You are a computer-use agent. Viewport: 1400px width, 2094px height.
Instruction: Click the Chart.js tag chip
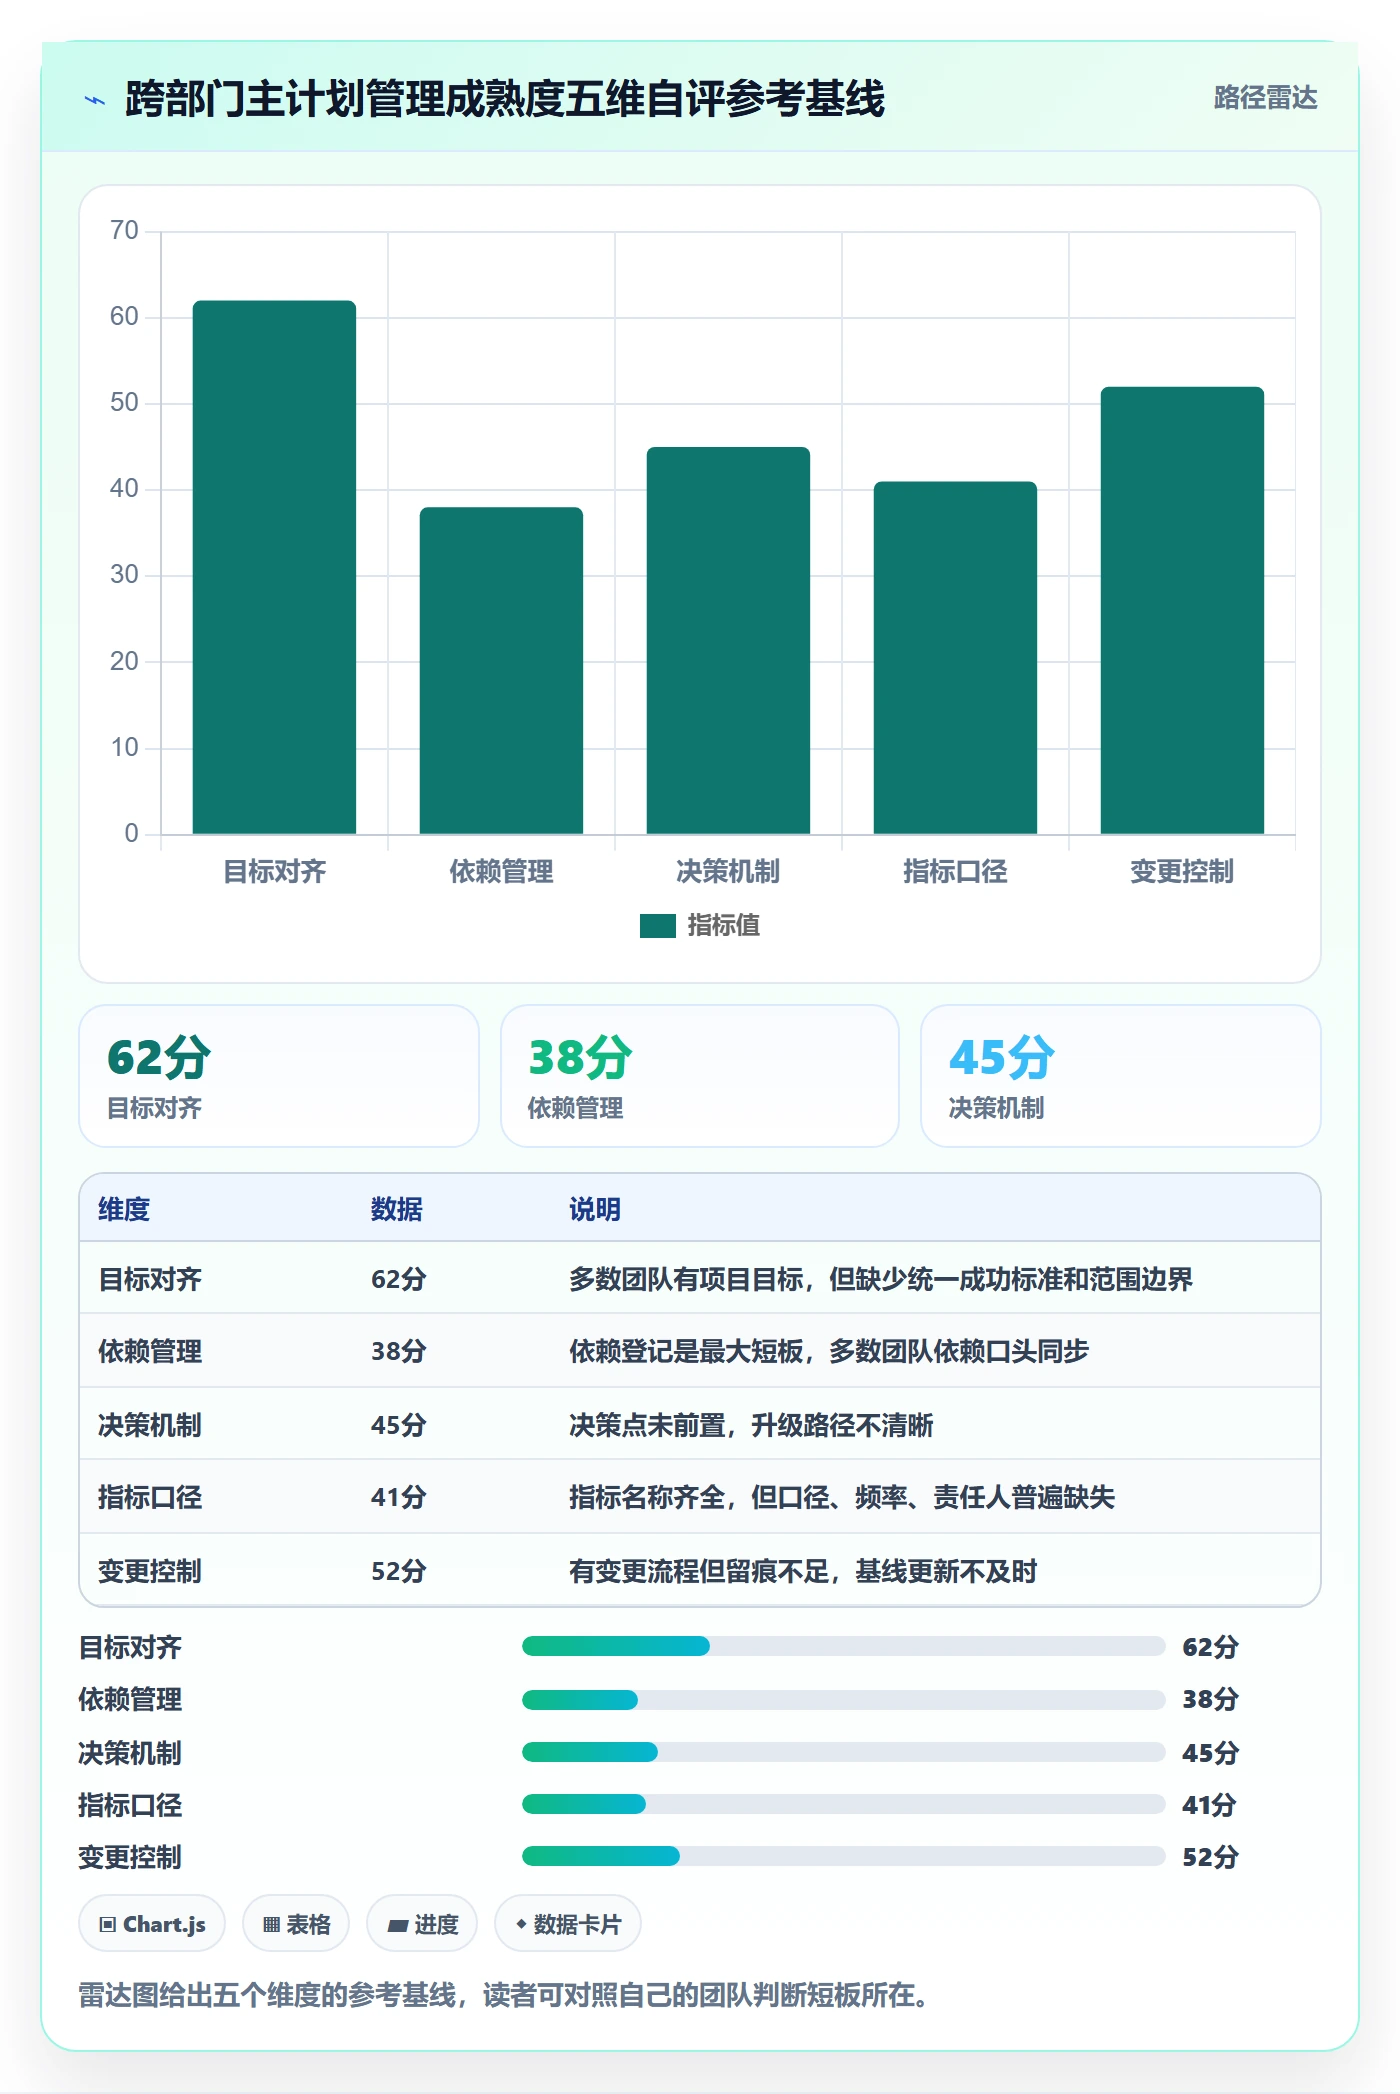point(152,1924)
